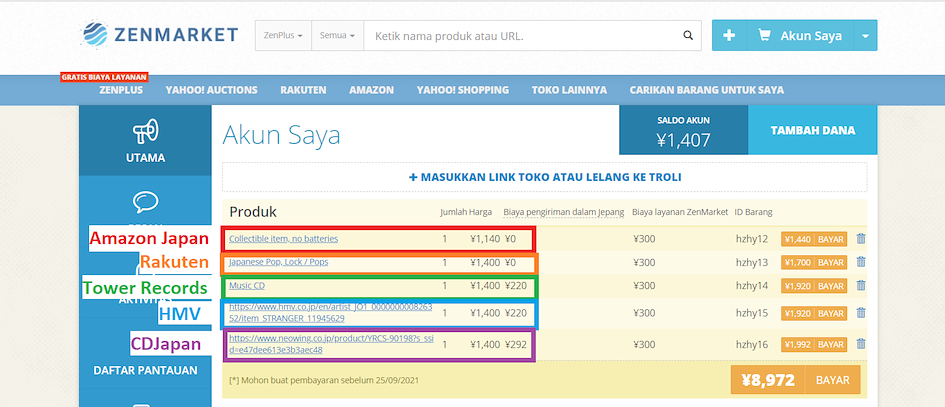Click the ZenMarket logo
This screenshot has height=407, width=945.
[160, 34]
